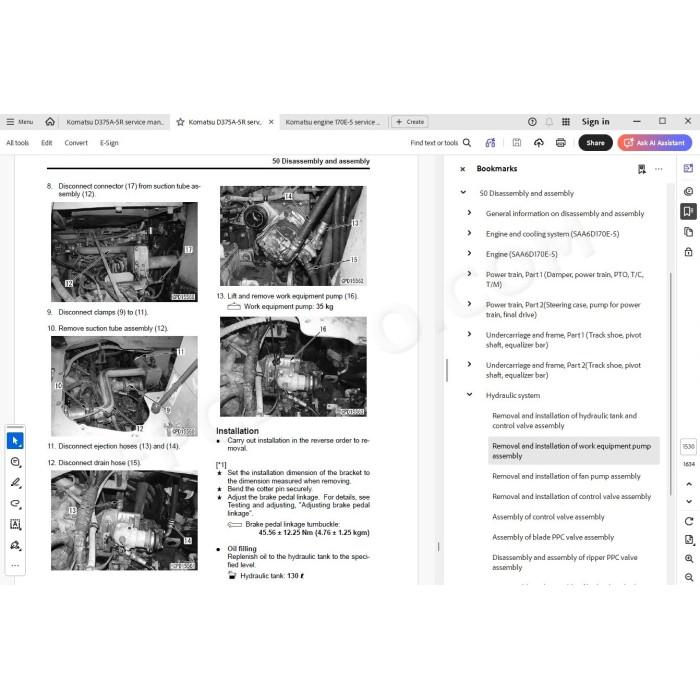Open the apps grid icon
Viewport: 700px width, 700px height.
[566, 121]
